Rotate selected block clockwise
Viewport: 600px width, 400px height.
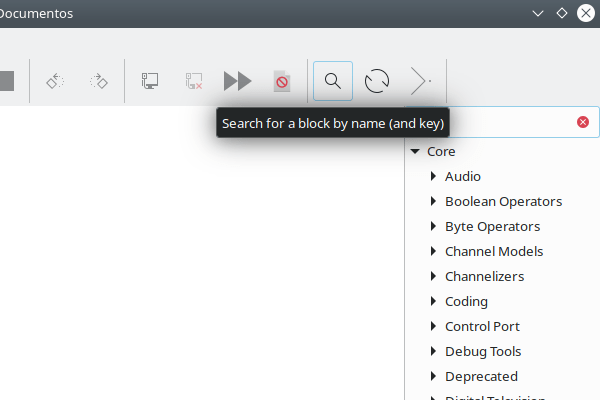[x=98, y=81]
